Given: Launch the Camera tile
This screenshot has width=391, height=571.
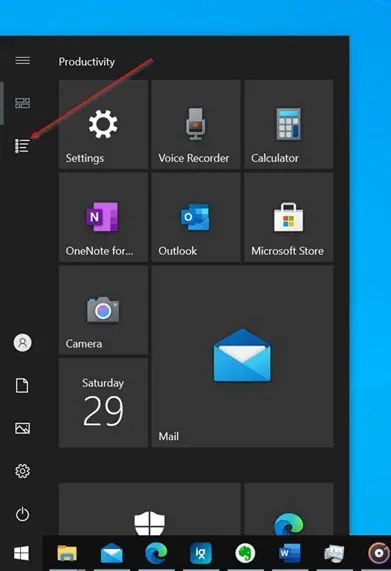Looking at the screenshot, I should (103, 310).
